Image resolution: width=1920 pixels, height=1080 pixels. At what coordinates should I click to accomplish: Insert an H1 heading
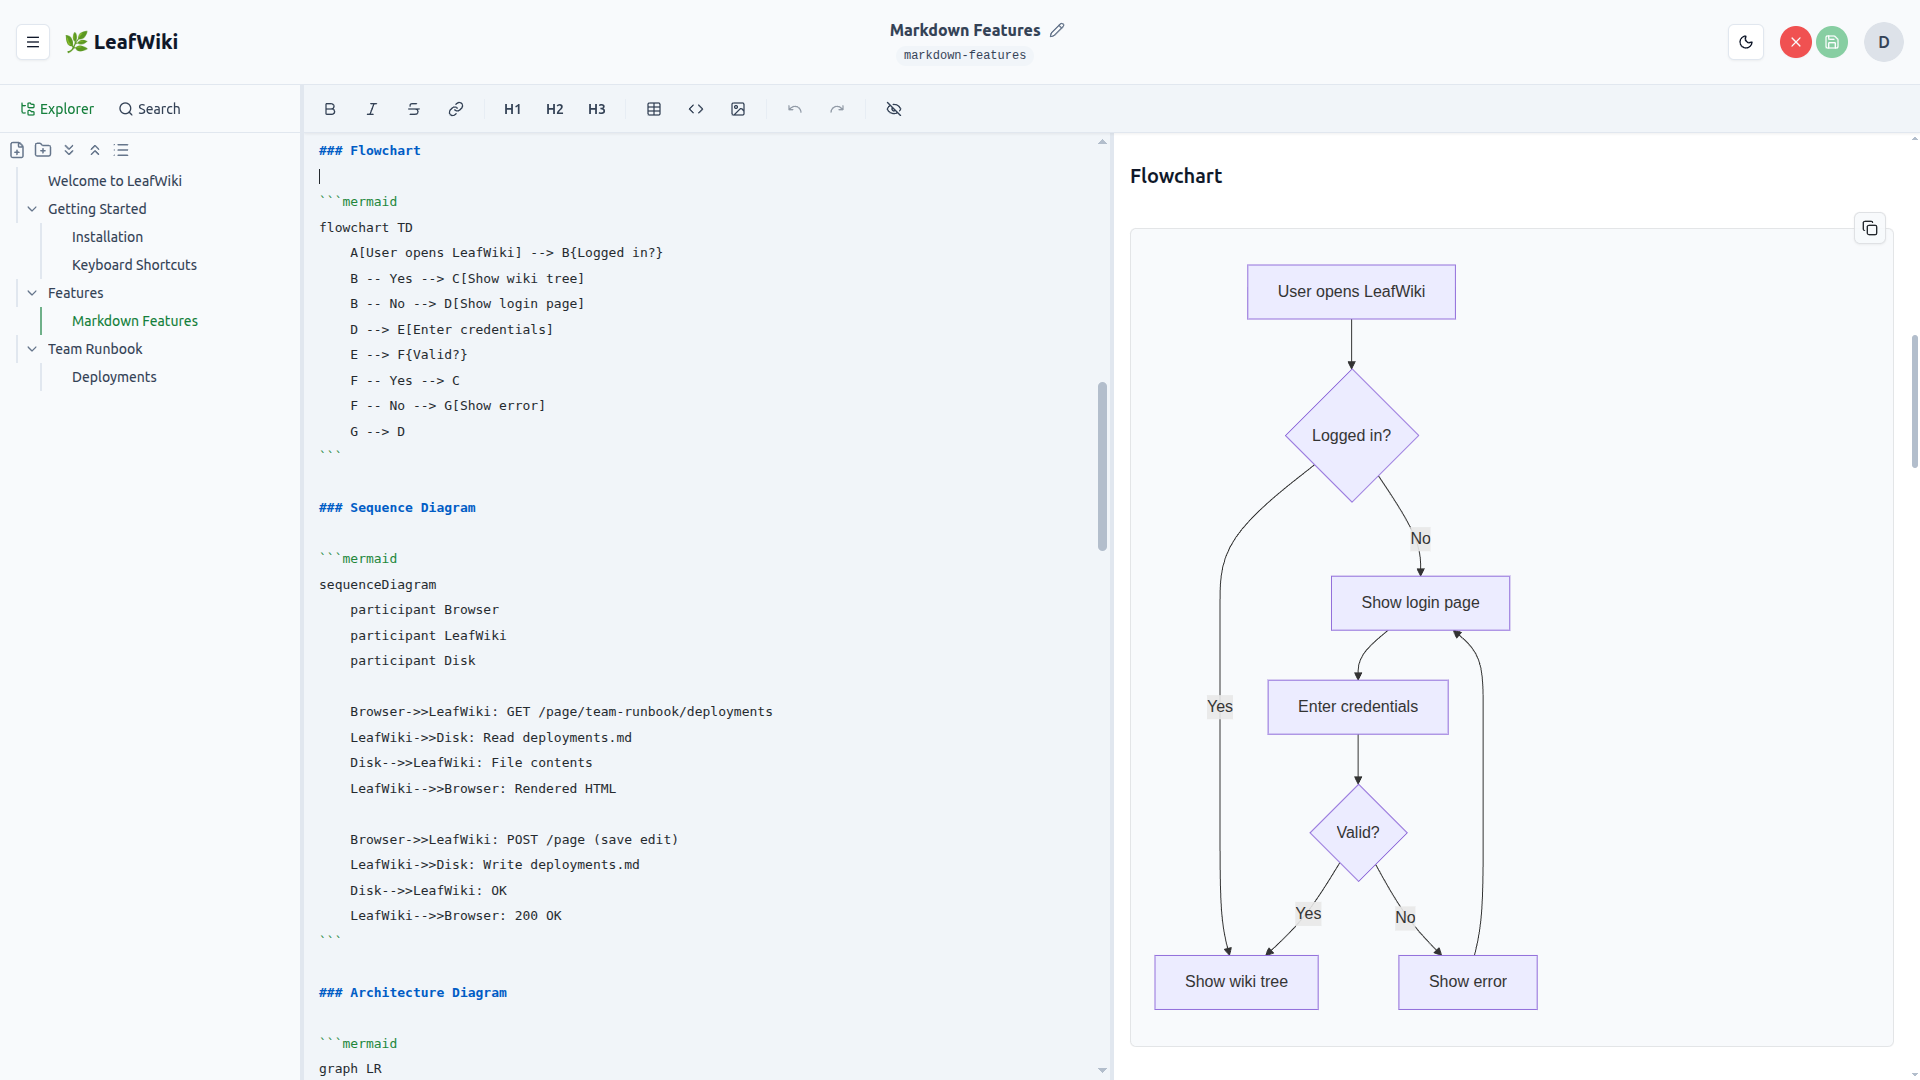click(513, 109)
